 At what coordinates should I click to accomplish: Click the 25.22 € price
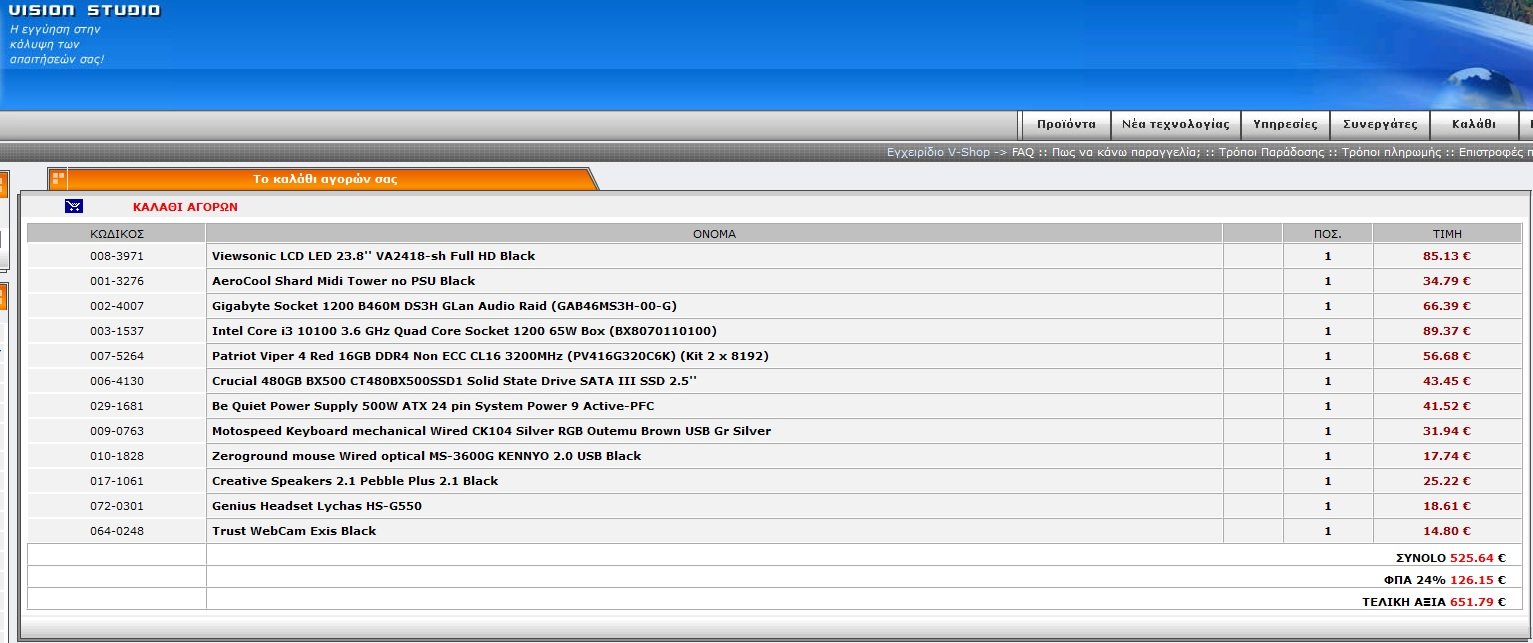tap(1447, 481)
